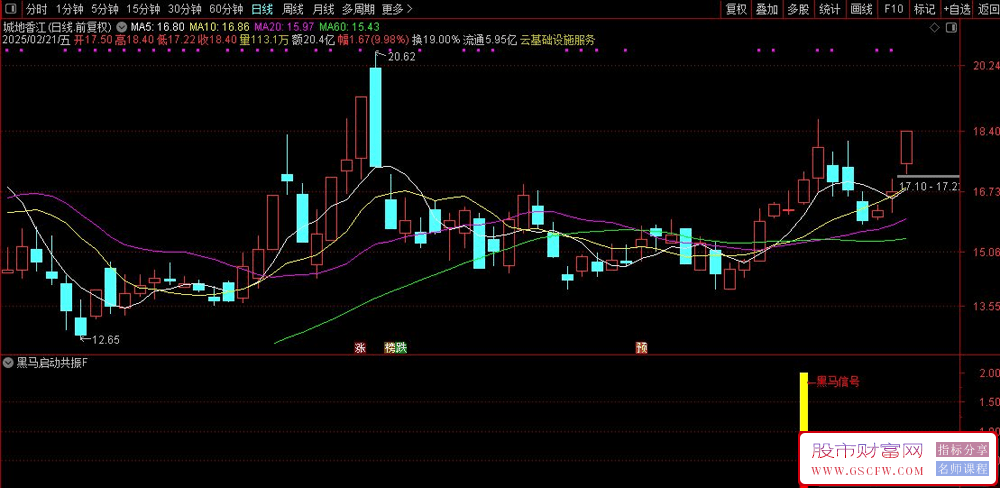Toggle the left sidebar panel icon
The width and height of the screenshot is (1000, 488).
(12, 9)
